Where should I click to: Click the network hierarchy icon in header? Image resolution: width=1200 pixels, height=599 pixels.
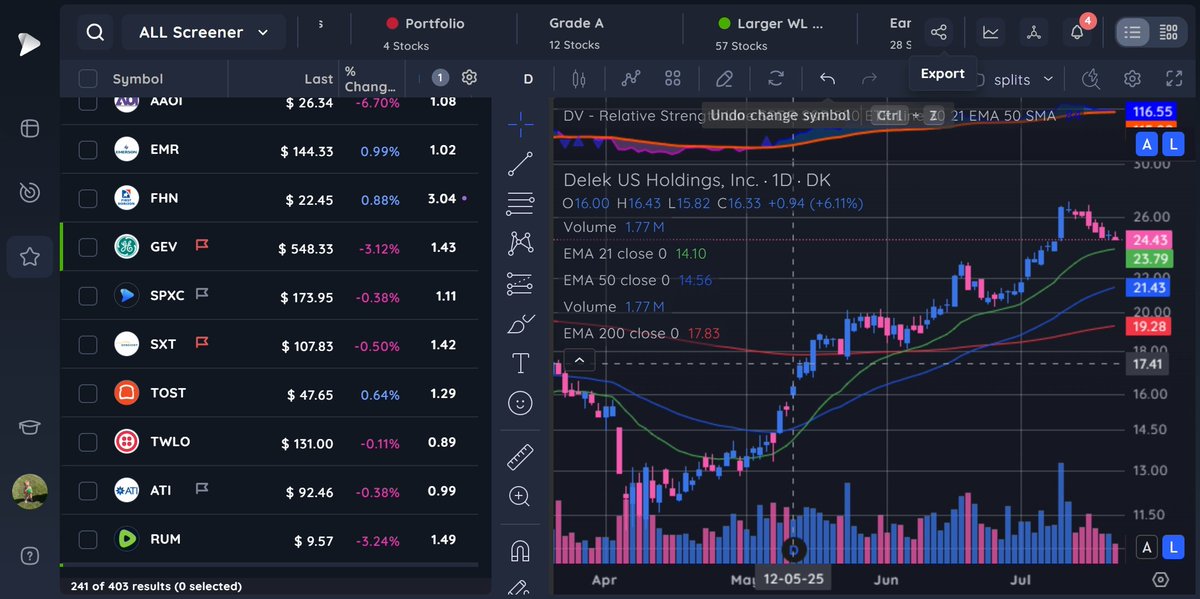(x=1034, y=32)
